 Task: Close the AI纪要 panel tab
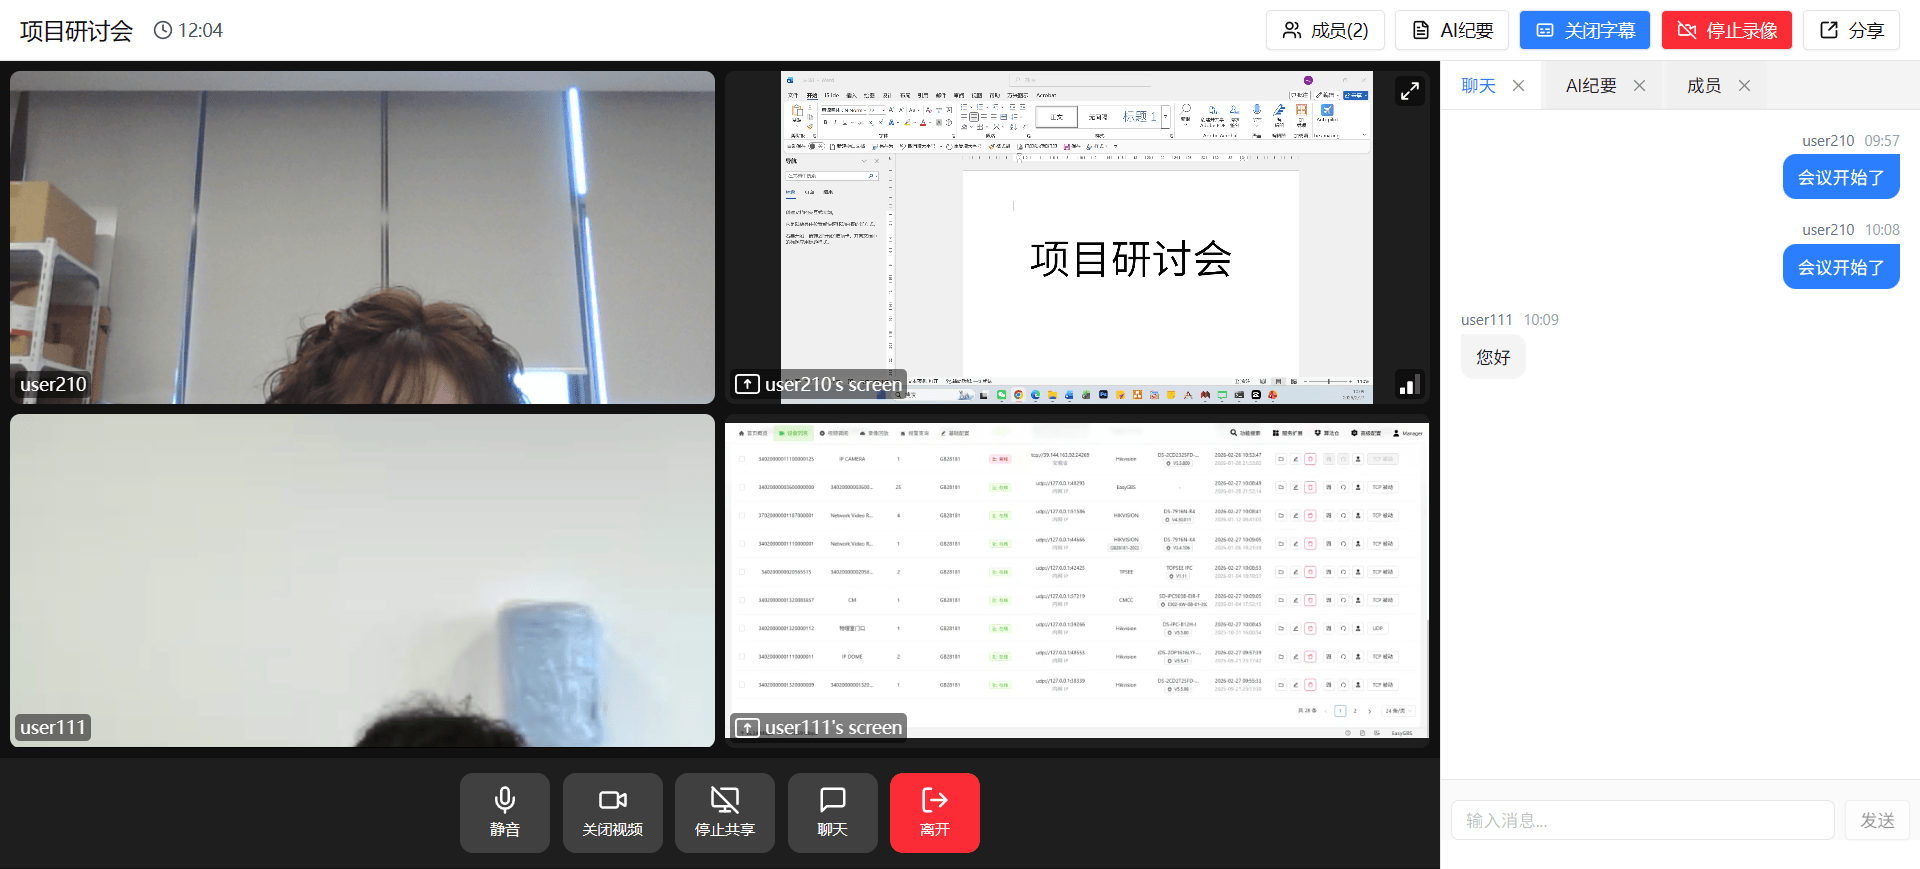[1640, 86]
